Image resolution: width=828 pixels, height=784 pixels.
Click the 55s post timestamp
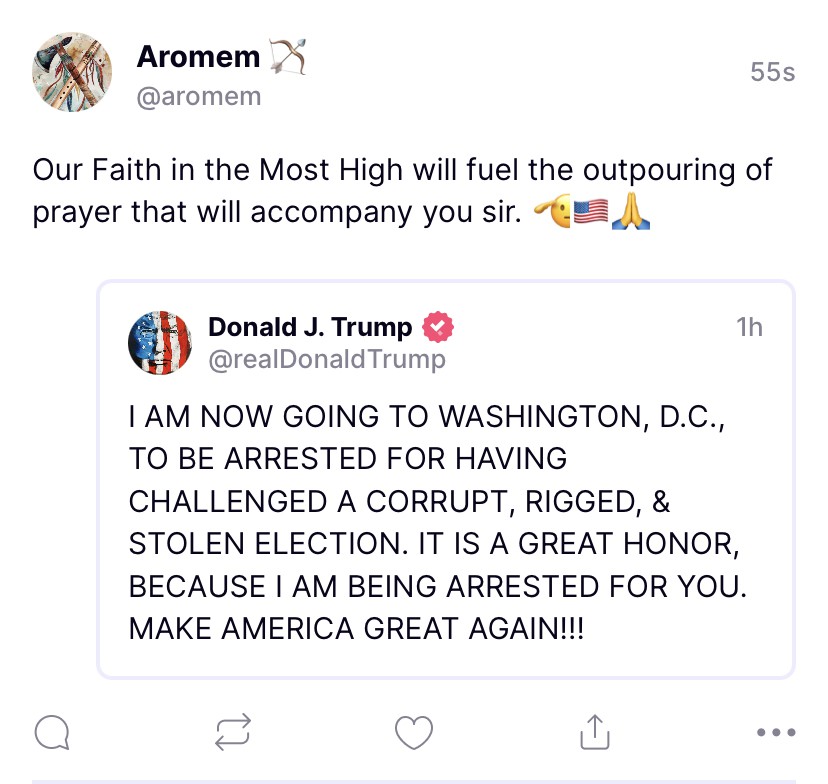tap(772, 72)
